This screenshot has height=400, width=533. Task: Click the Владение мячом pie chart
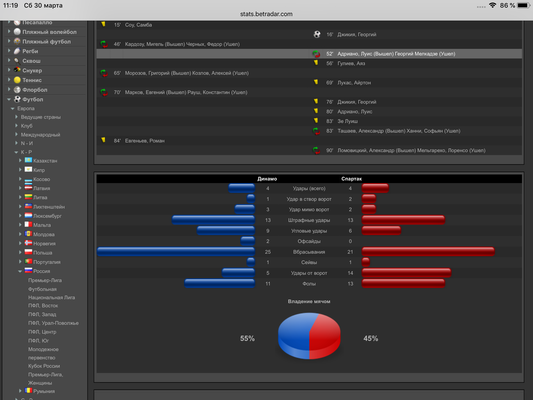coord(309,336)
